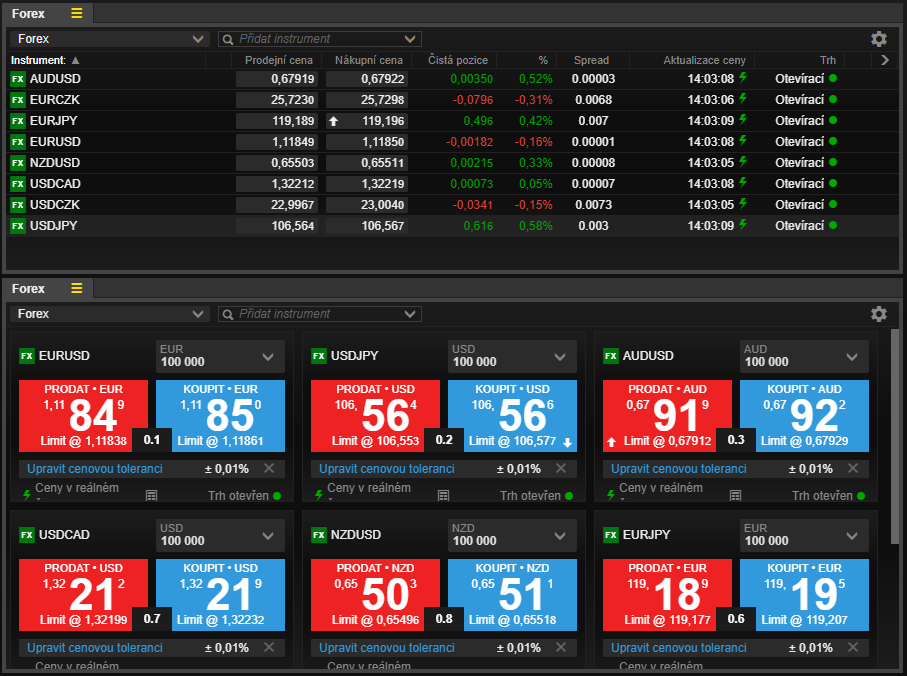Sort by Nákupní cena column header
Image resolution: width=907 pixels, height=676 pixels.
(x=368, y=60)
